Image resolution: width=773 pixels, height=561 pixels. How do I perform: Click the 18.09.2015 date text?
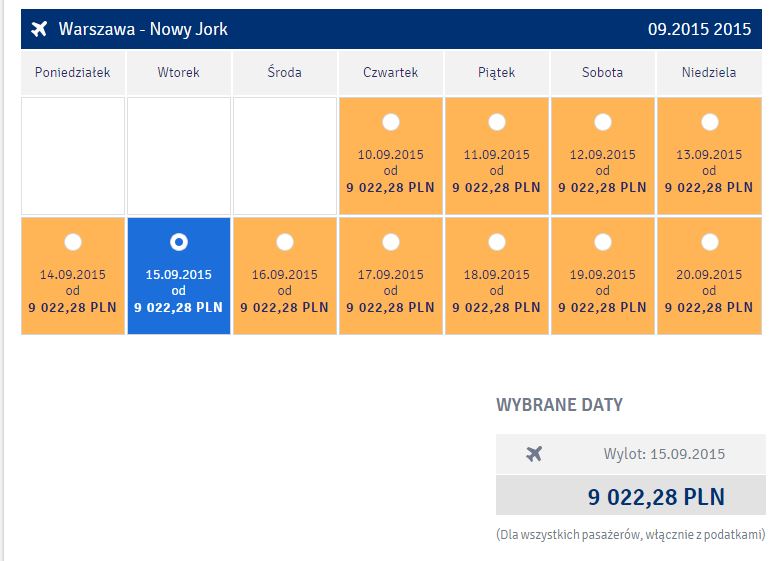point(496,275)
